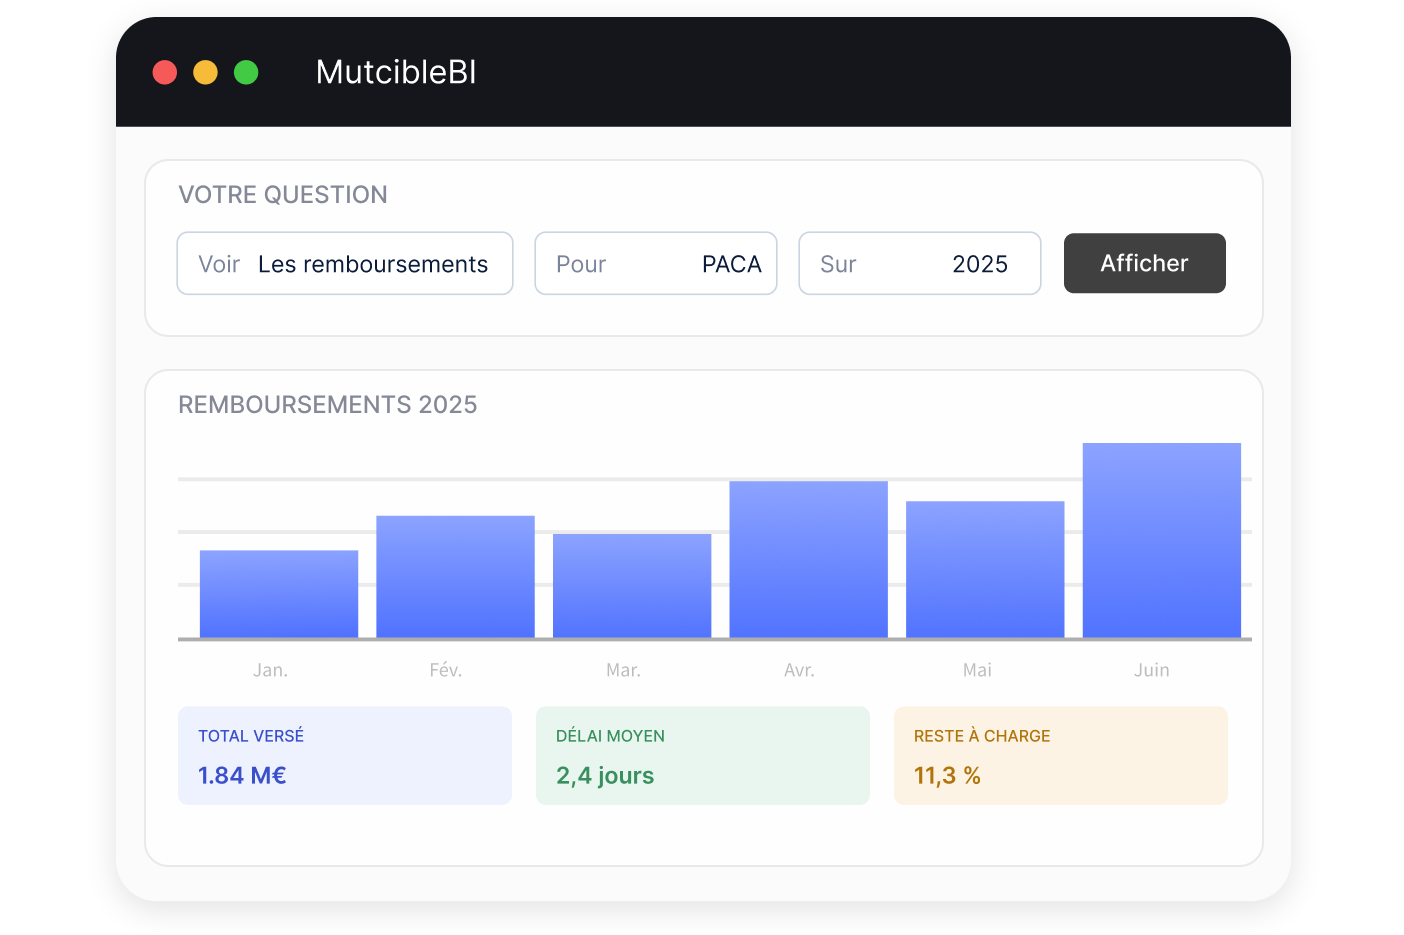The height and width of the screenshot is (935, 1404).
Task: Open the Voir 'Les remboursements' selector
Action: point(345,263)
